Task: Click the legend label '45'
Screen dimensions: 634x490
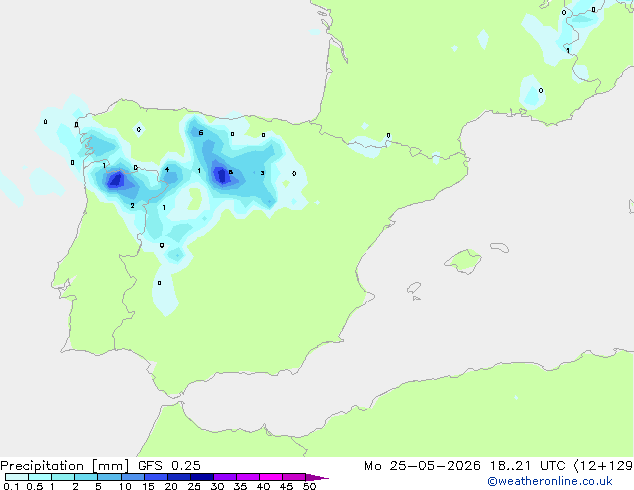Action: (286, 486)
